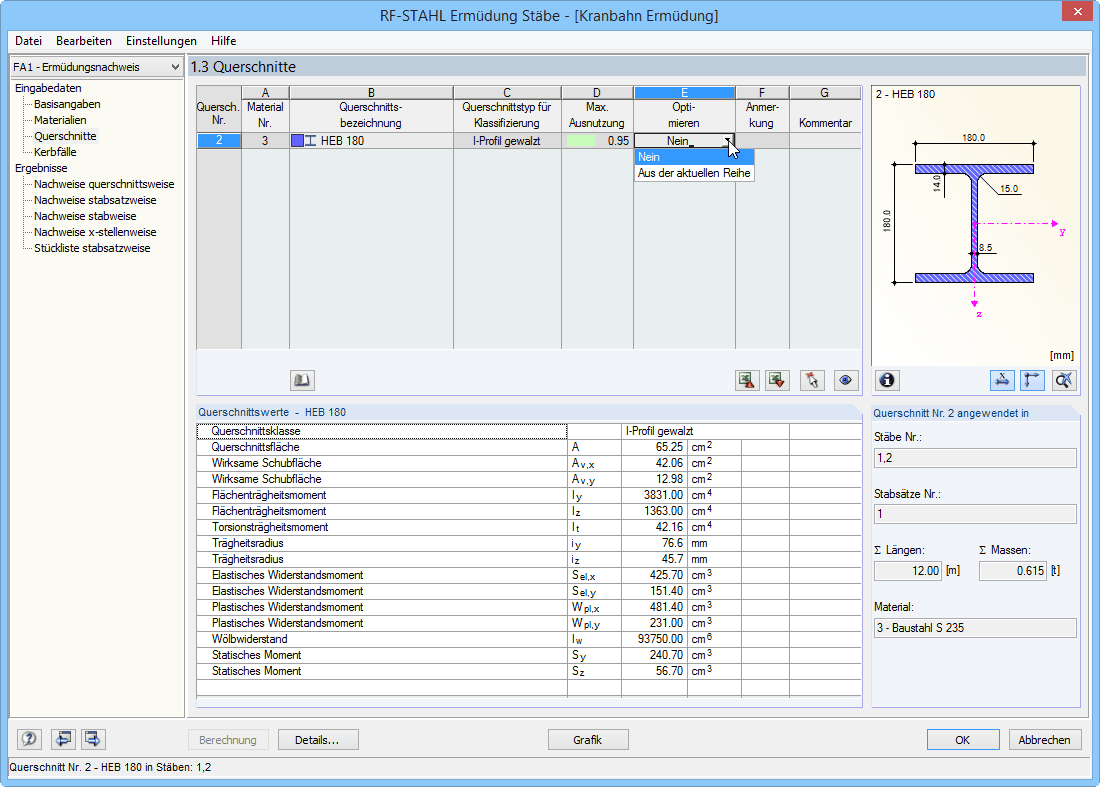Click Material Nr. cell 3
Screen dimensions: 1100x787
click(x=265, y=141)
